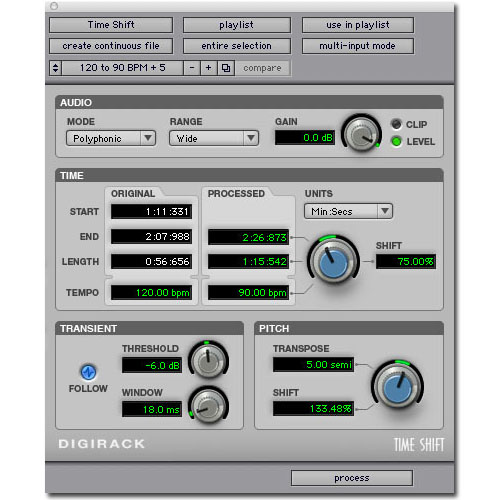Click the Pitch Shift 133.48% field
The image size is (500, 500).
(313, 409)
